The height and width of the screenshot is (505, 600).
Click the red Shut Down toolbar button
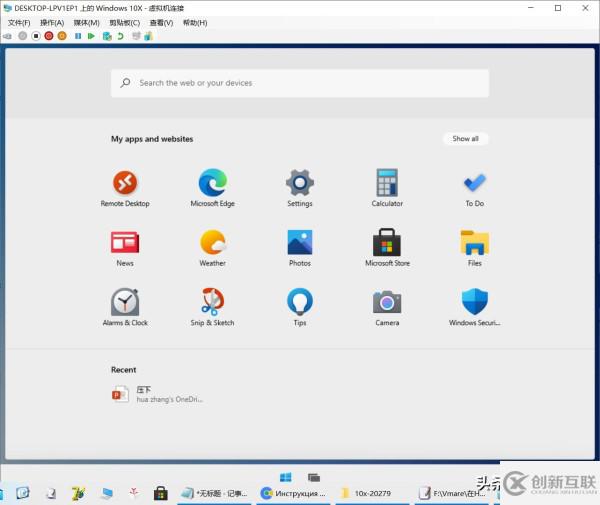[49, 36]
